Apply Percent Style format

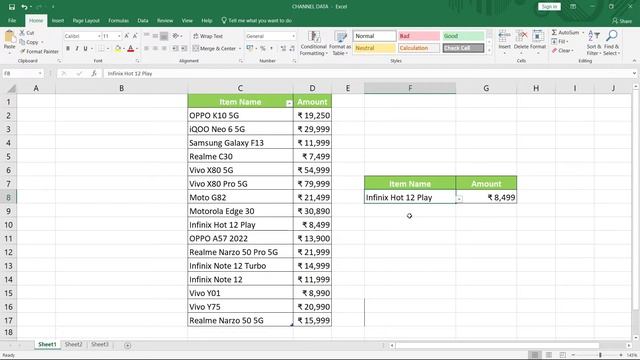(263, 49)
